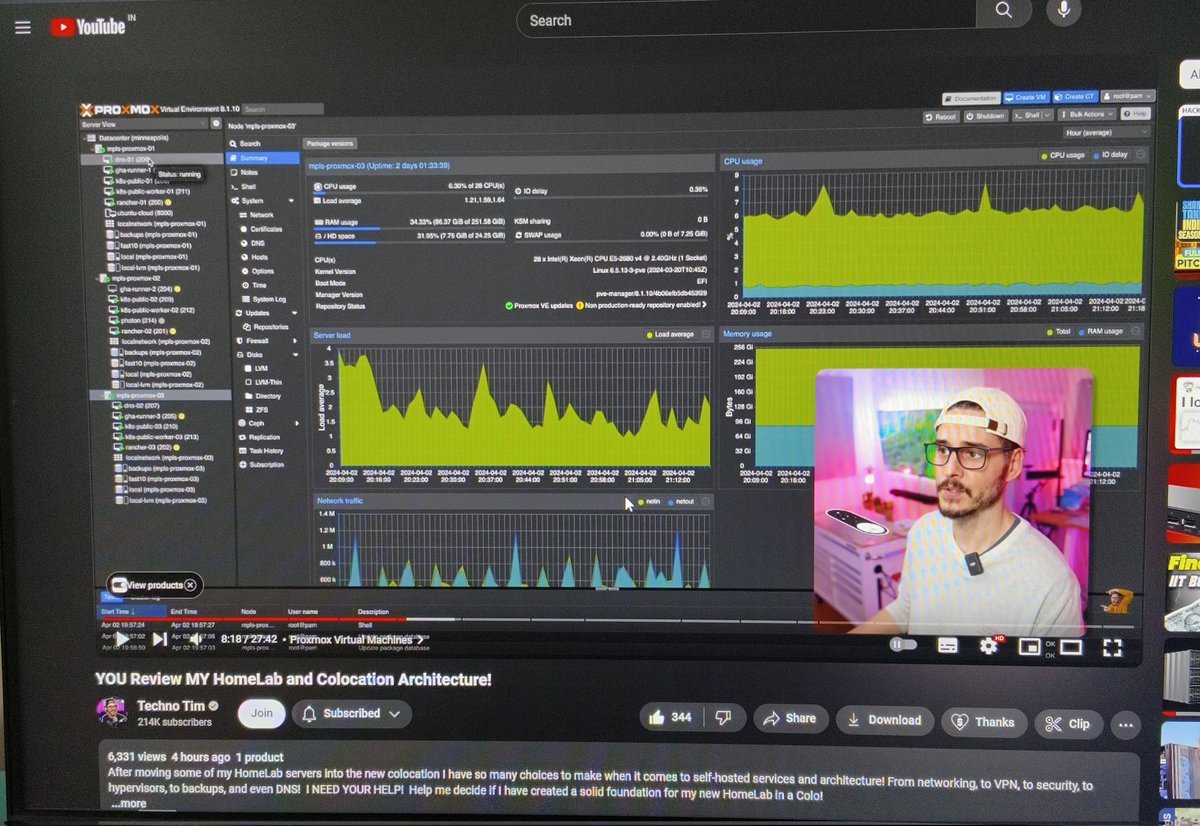Image resolution: width=1200 pixels, height=826 pixels.
Task: Expand the Firewall section arrow
Action: (295, 341)
